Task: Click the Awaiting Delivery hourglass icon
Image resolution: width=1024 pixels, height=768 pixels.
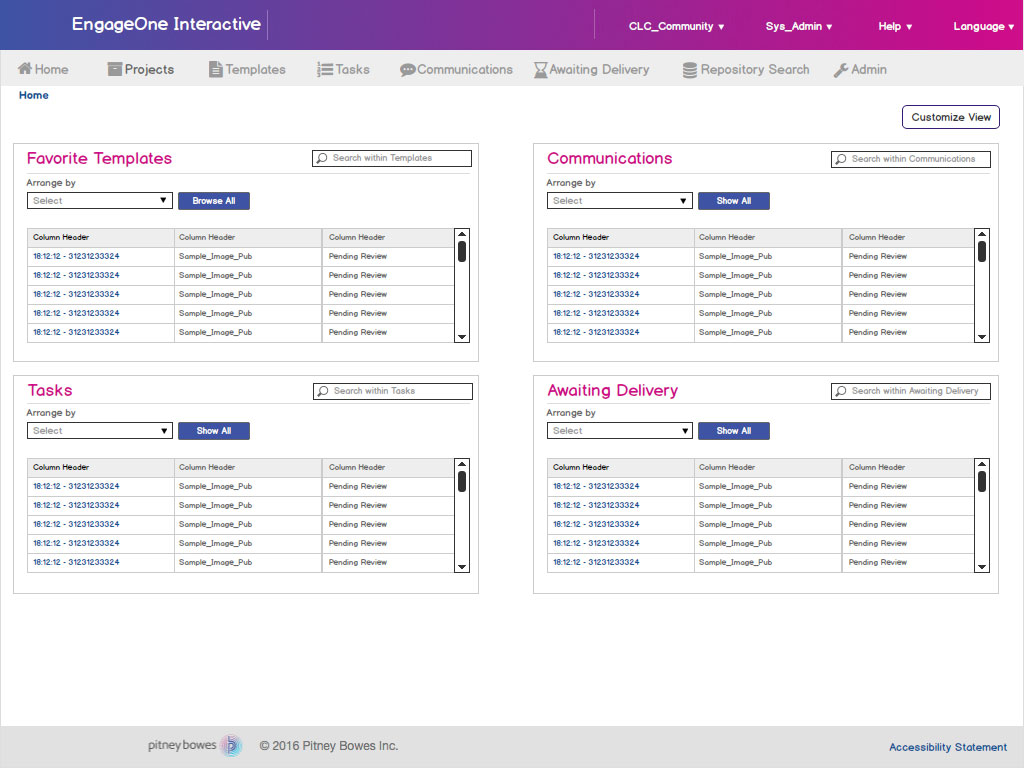Action: point(540,70)
